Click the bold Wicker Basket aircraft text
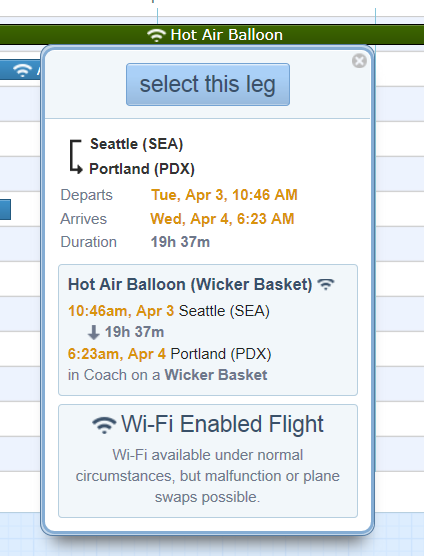The height and width of the screenshot is (556, 424). tap(216, 375)
